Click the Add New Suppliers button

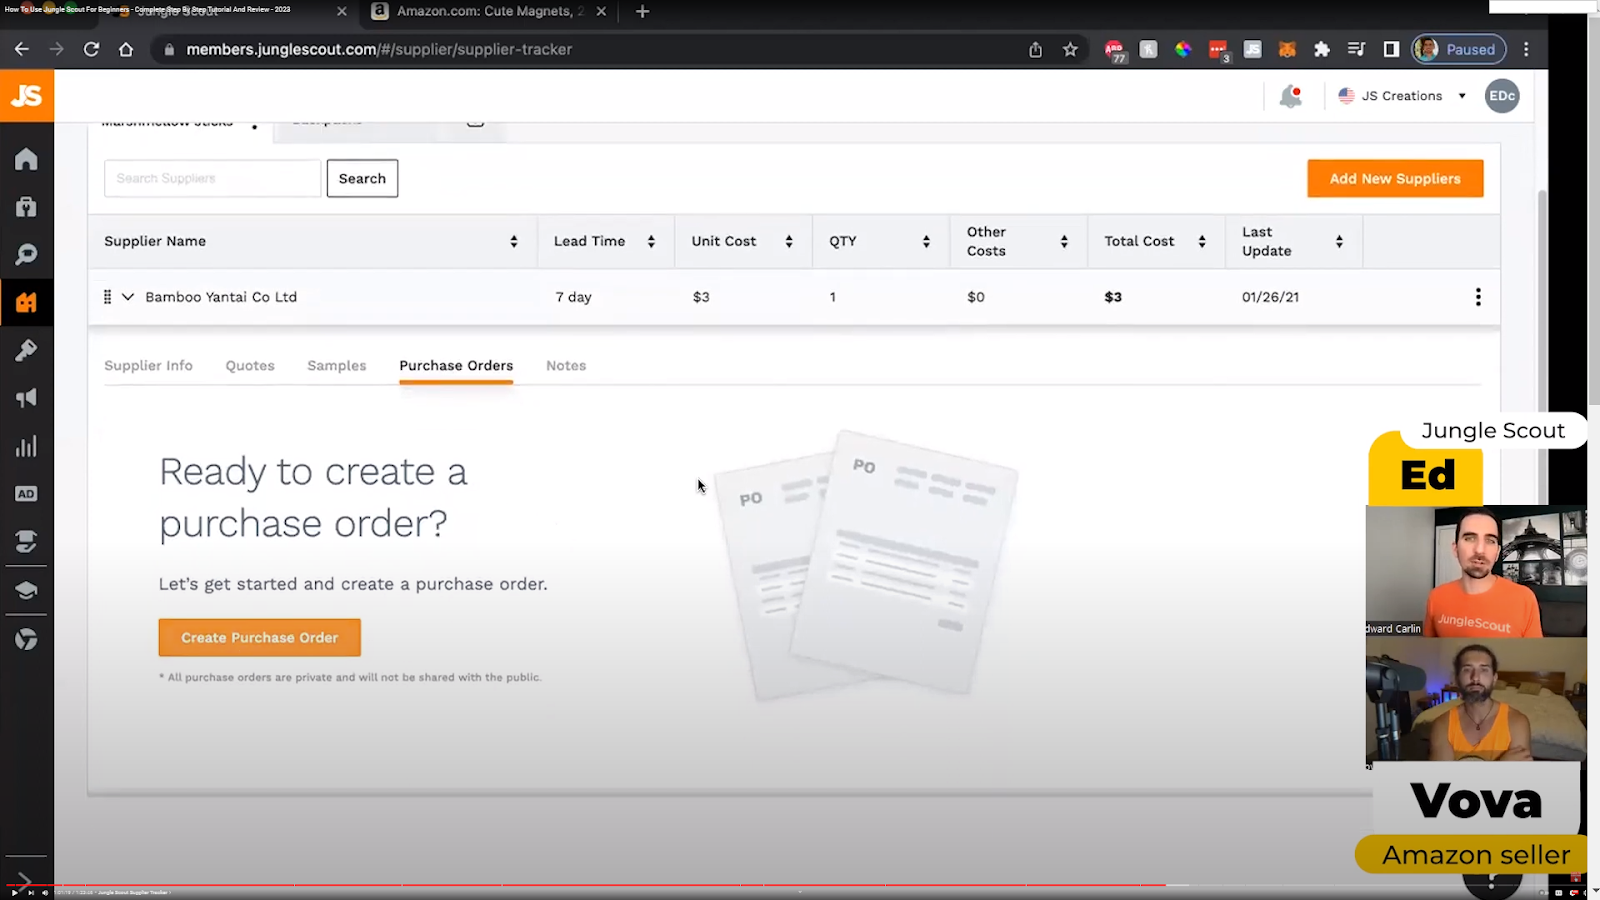click(1395, 179)
